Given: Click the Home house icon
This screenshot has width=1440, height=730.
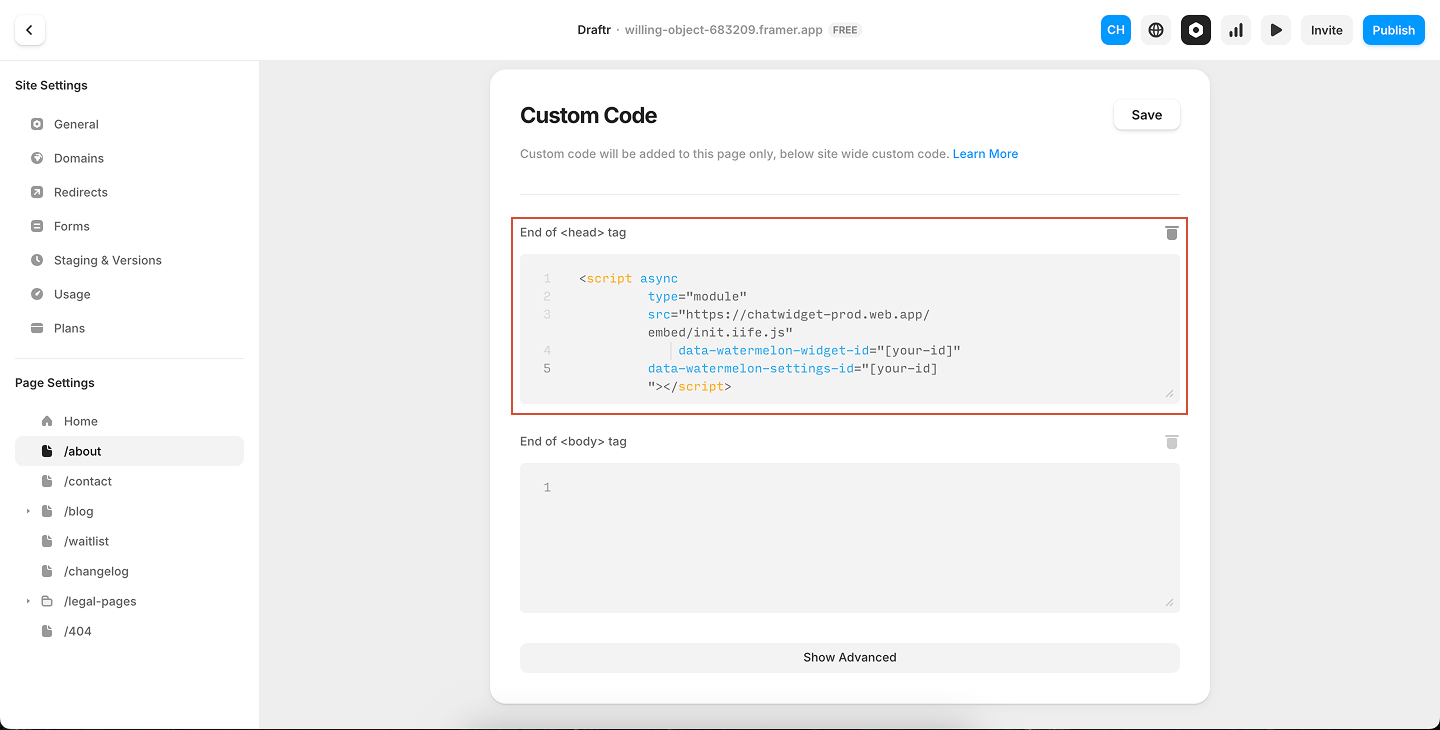Looking at the screenshot, I should point(47,421).
